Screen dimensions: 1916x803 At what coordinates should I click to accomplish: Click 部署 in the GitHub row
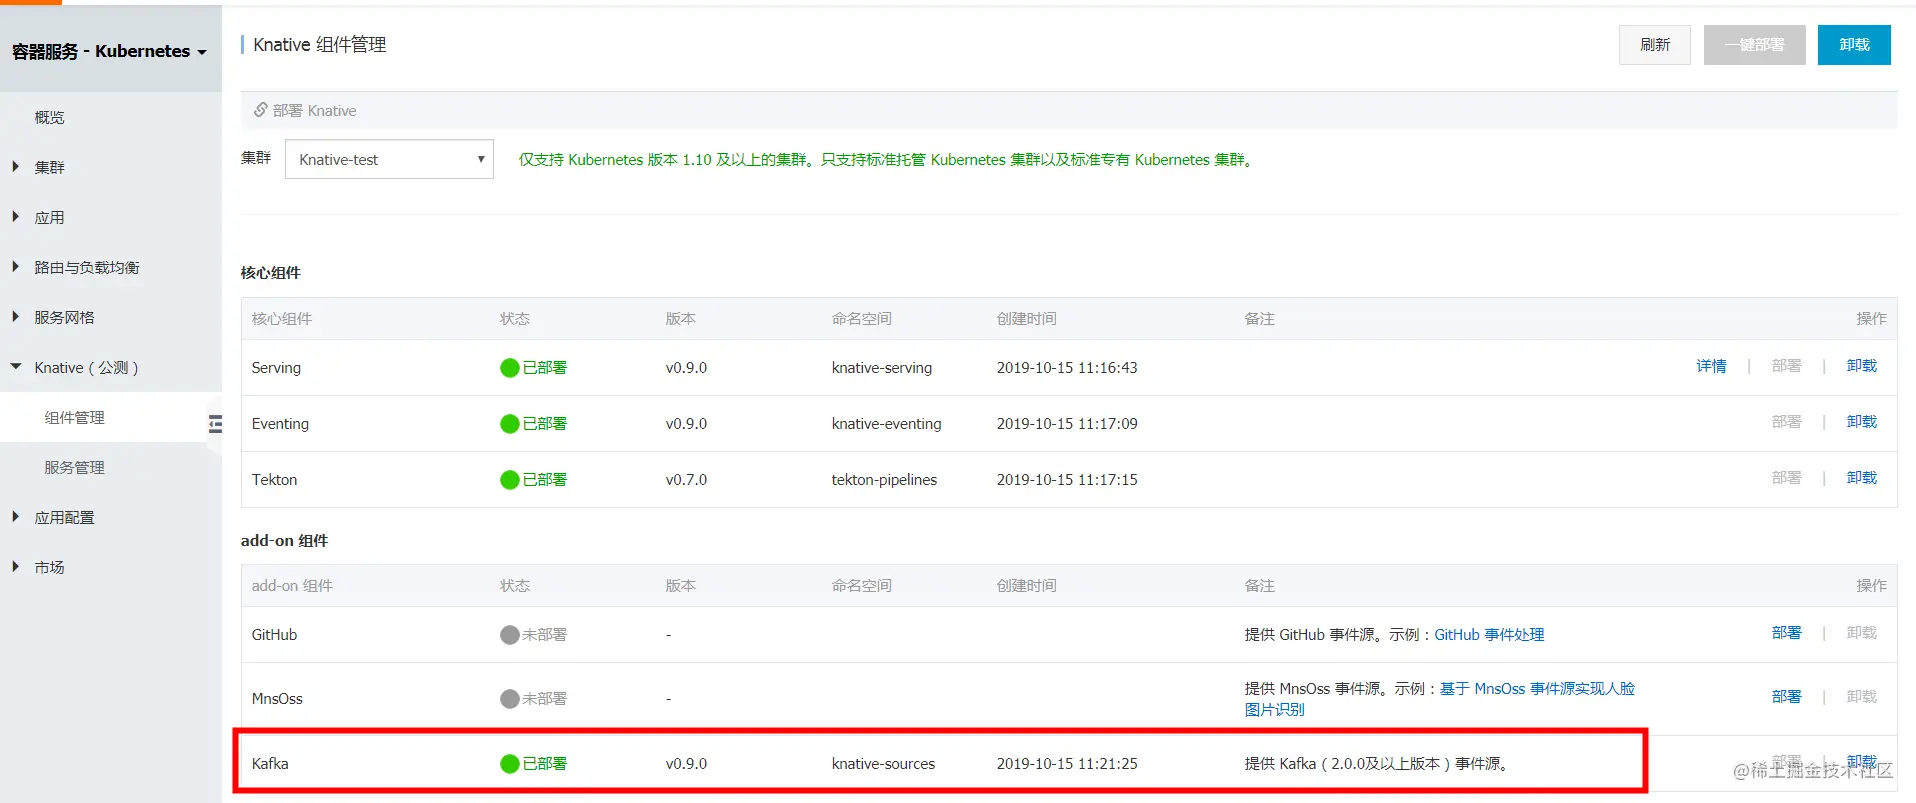click(1786, 633)
